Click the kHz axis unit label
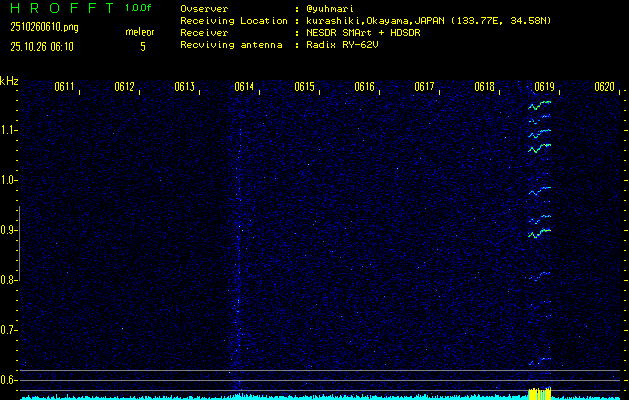 [9, 81]
